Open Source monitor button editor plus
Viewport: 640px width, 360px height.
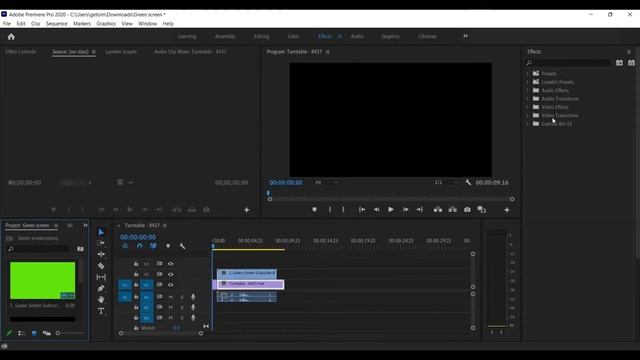click(x=247, y=210)
